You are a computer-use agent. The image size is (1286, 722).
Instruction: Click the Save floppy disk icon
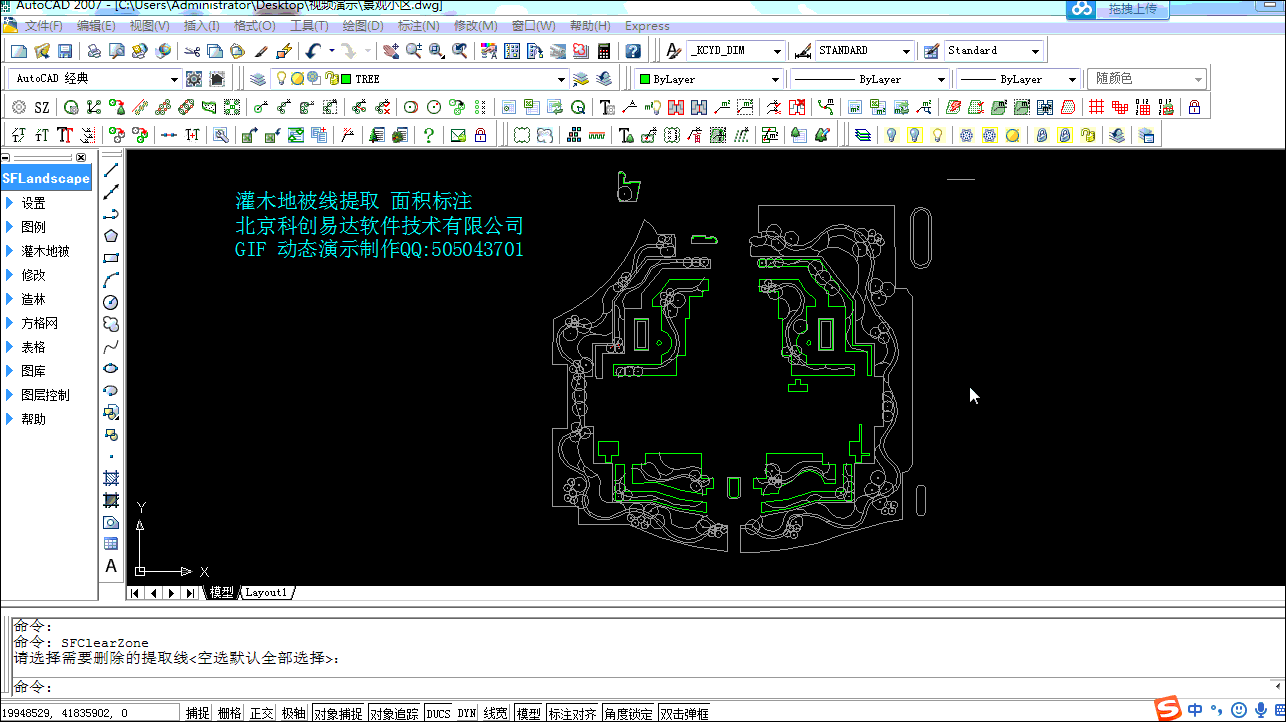pyautogui.click(x=65, y=51)
